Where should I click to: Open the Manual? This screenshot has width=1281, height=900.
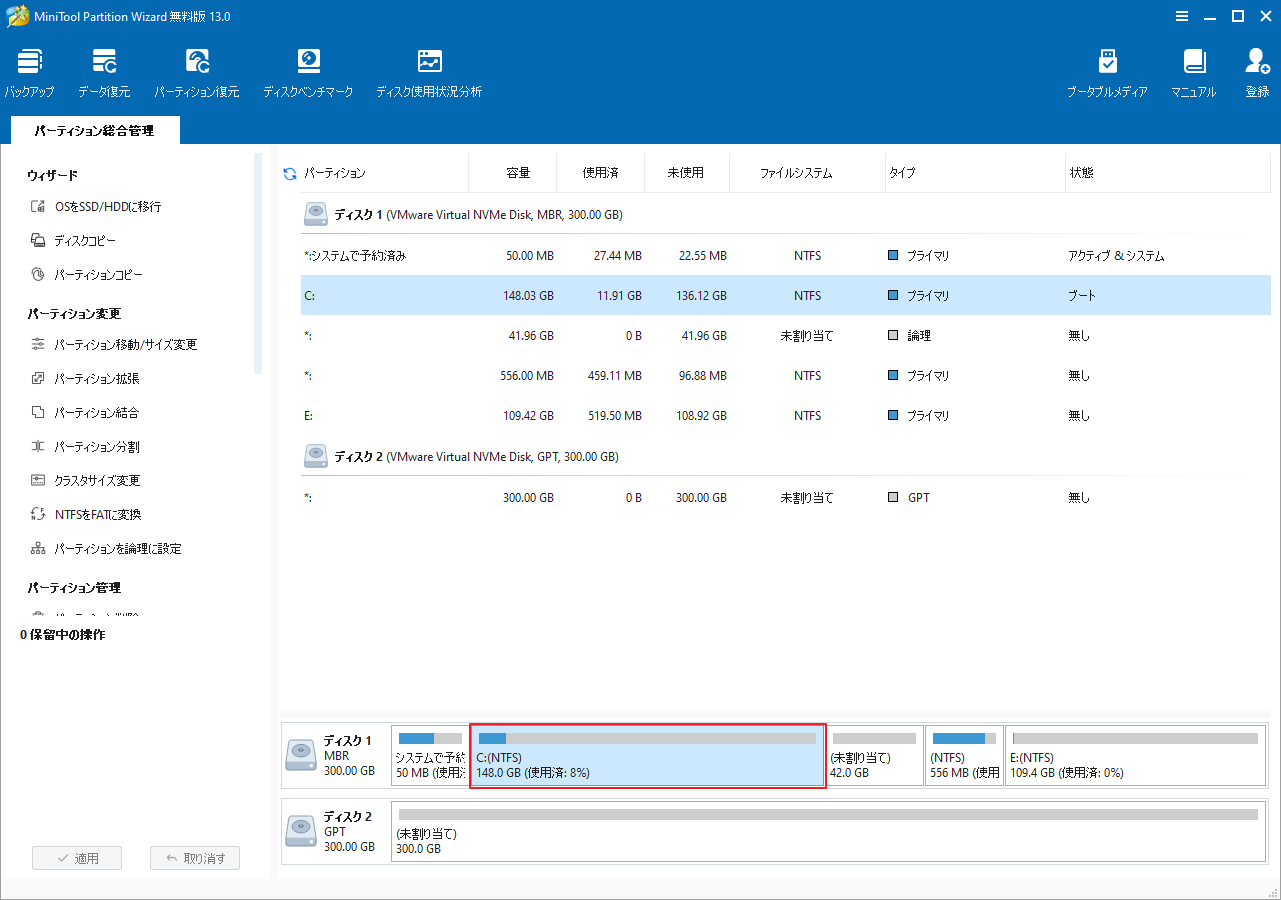pos(1193,70)
